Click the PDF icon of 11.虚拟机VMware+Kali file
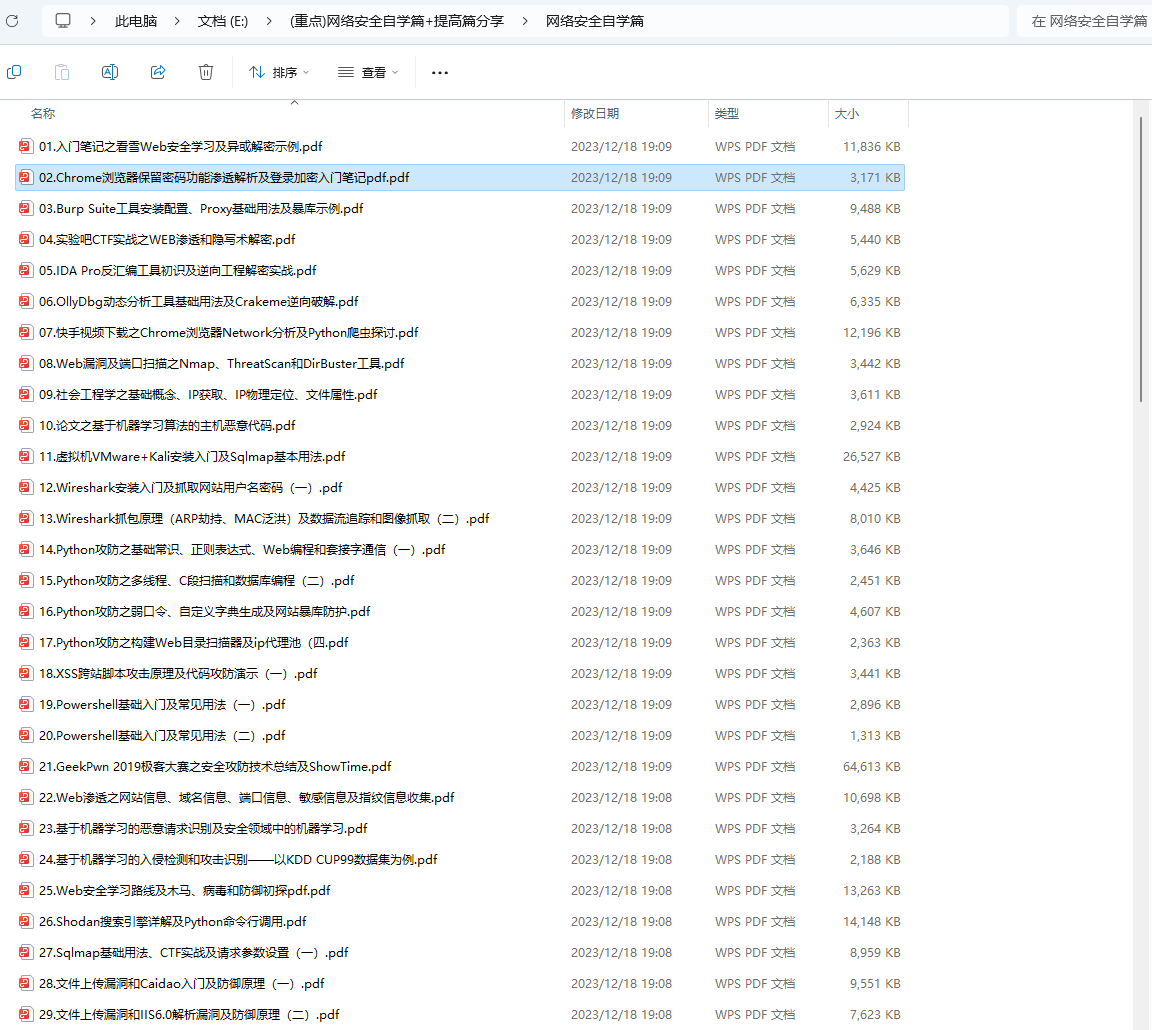This screenshot has width=1152, height=1030. point(26,456)
